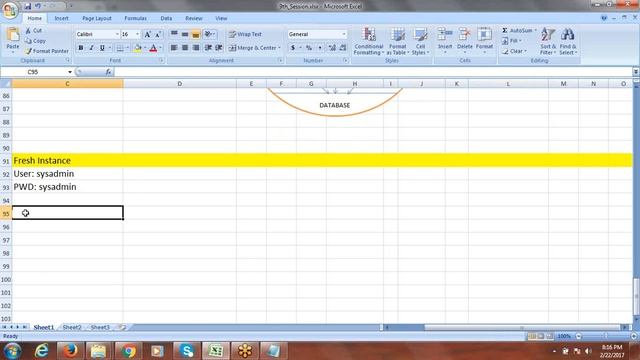Set Middle Align vertical alignment
Viewport: 640px width, 360px height.
[185, 34]
